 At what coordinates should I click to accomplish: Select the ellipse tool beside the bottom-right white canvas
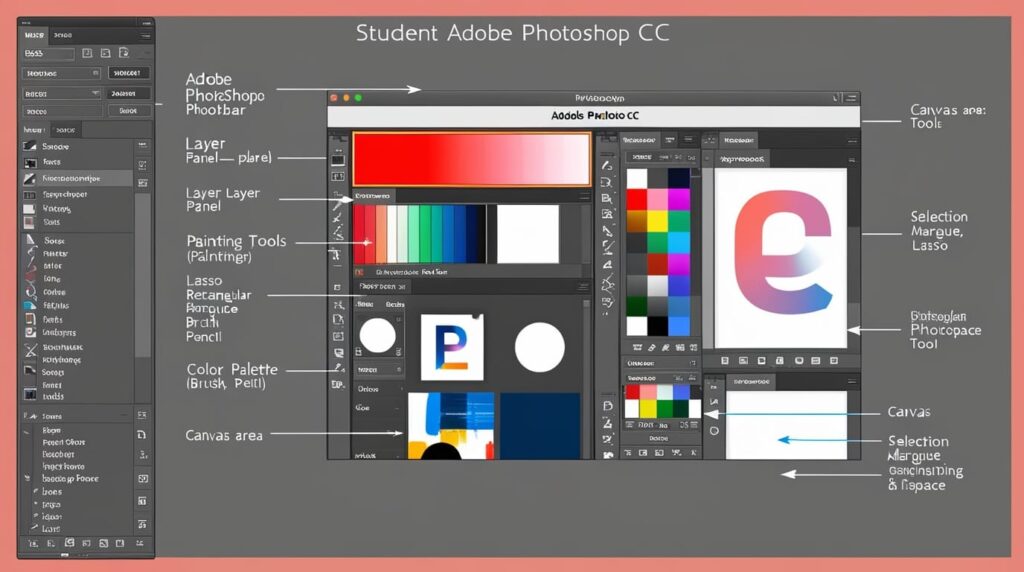click(714, 431)
